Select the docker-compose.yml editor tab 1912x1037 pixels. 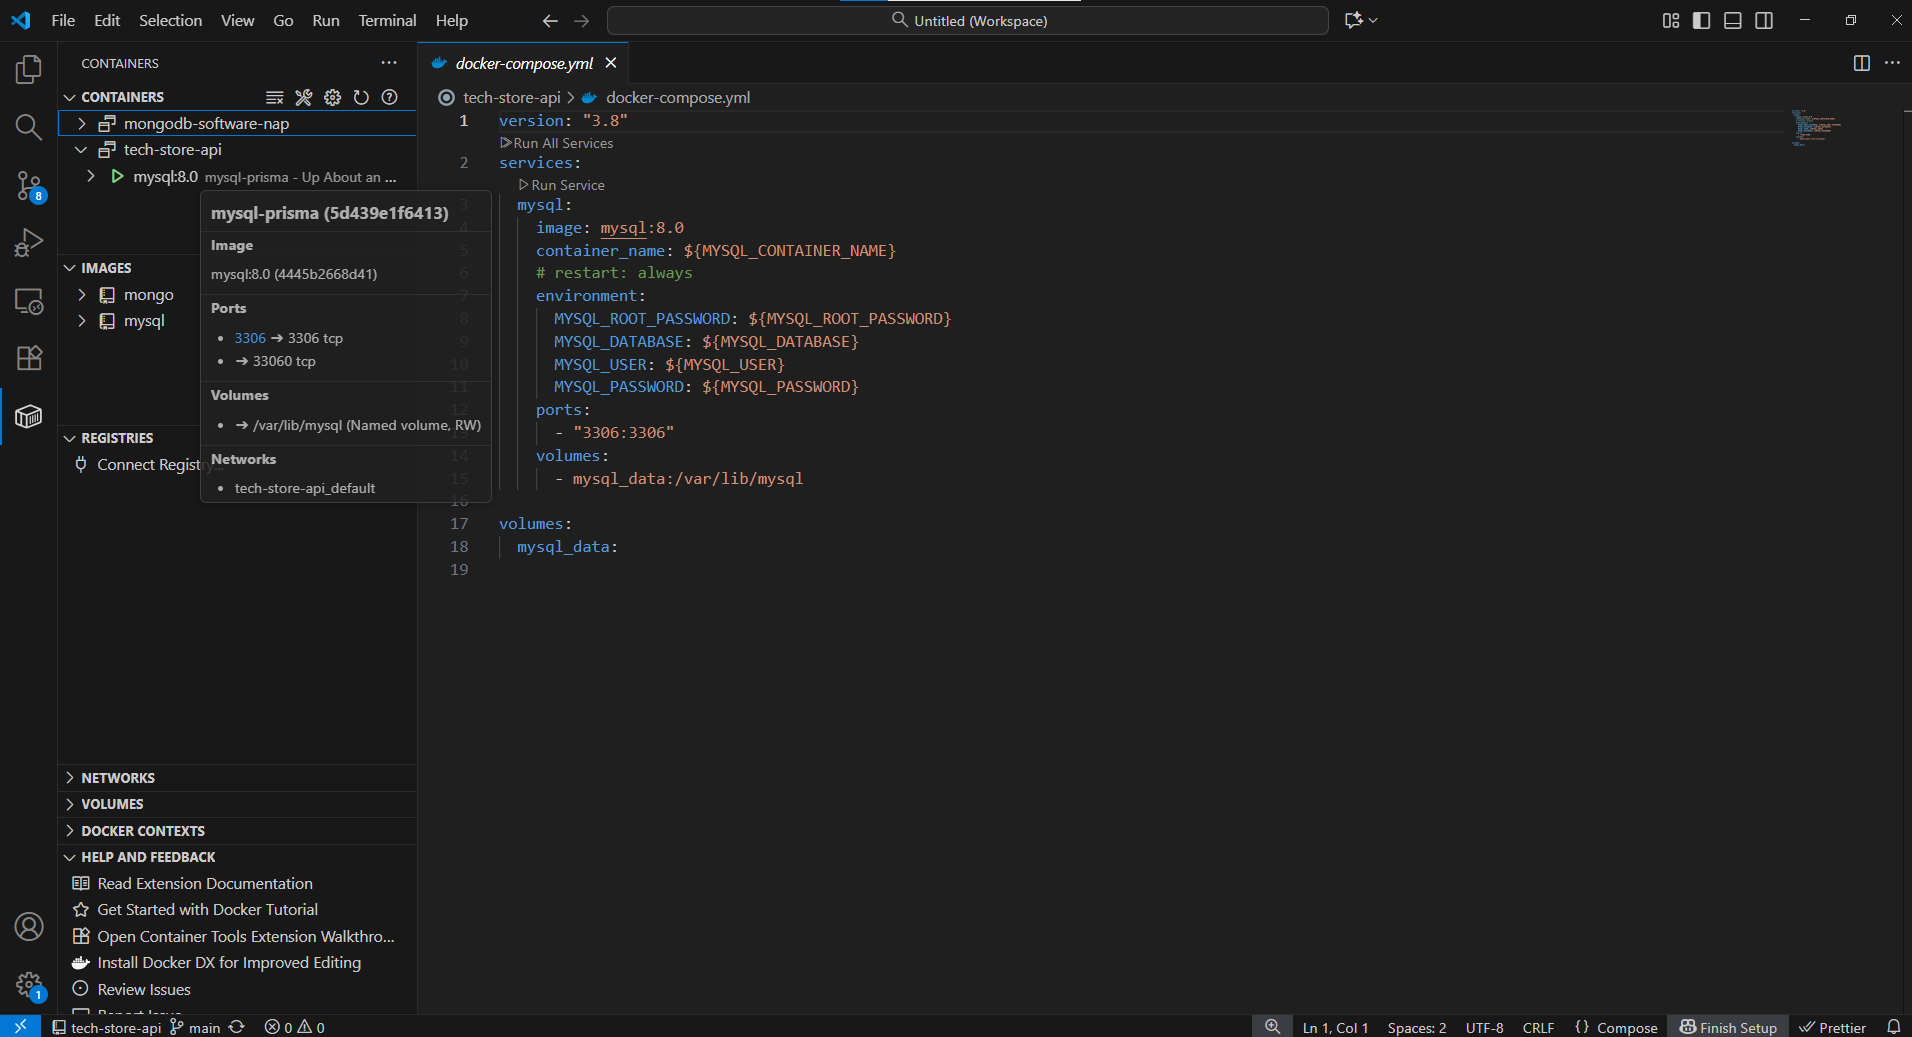523,63
